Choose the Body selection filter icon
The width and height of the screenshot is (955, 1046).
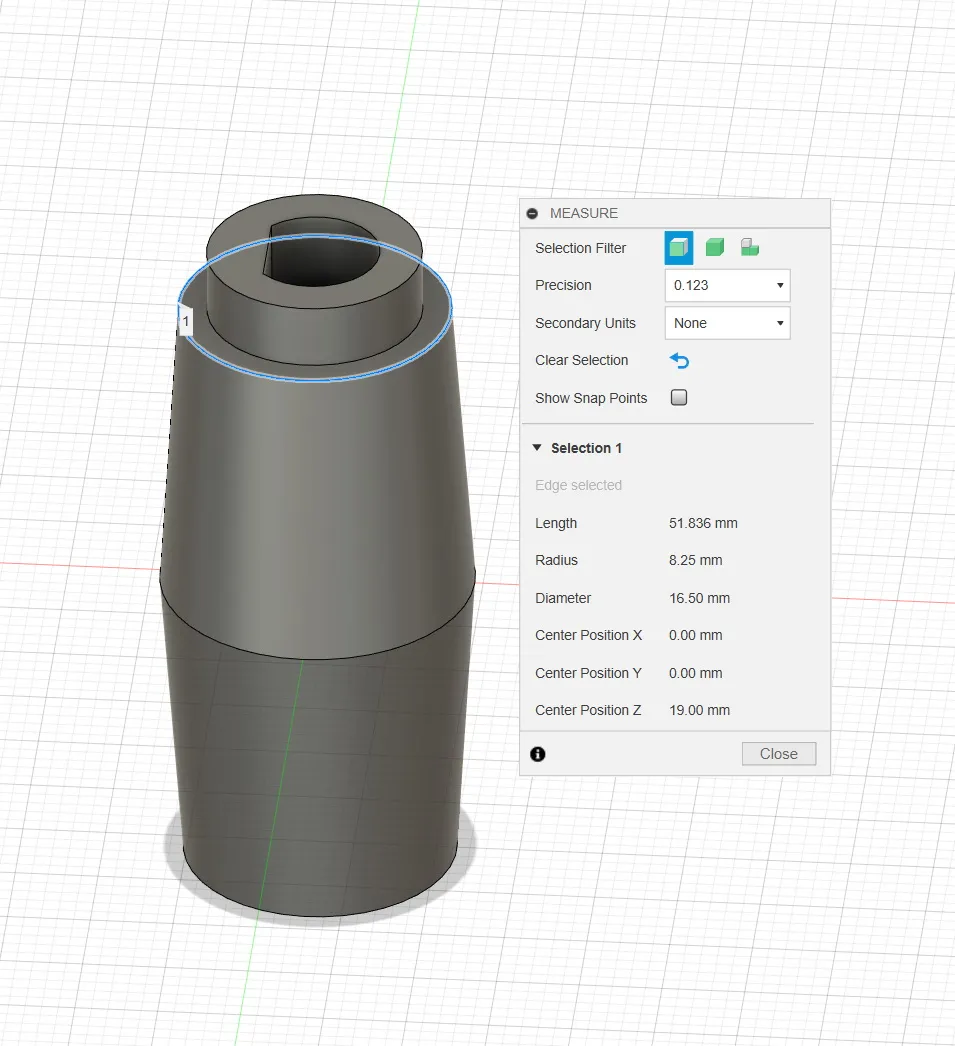[x=714, y=247]
